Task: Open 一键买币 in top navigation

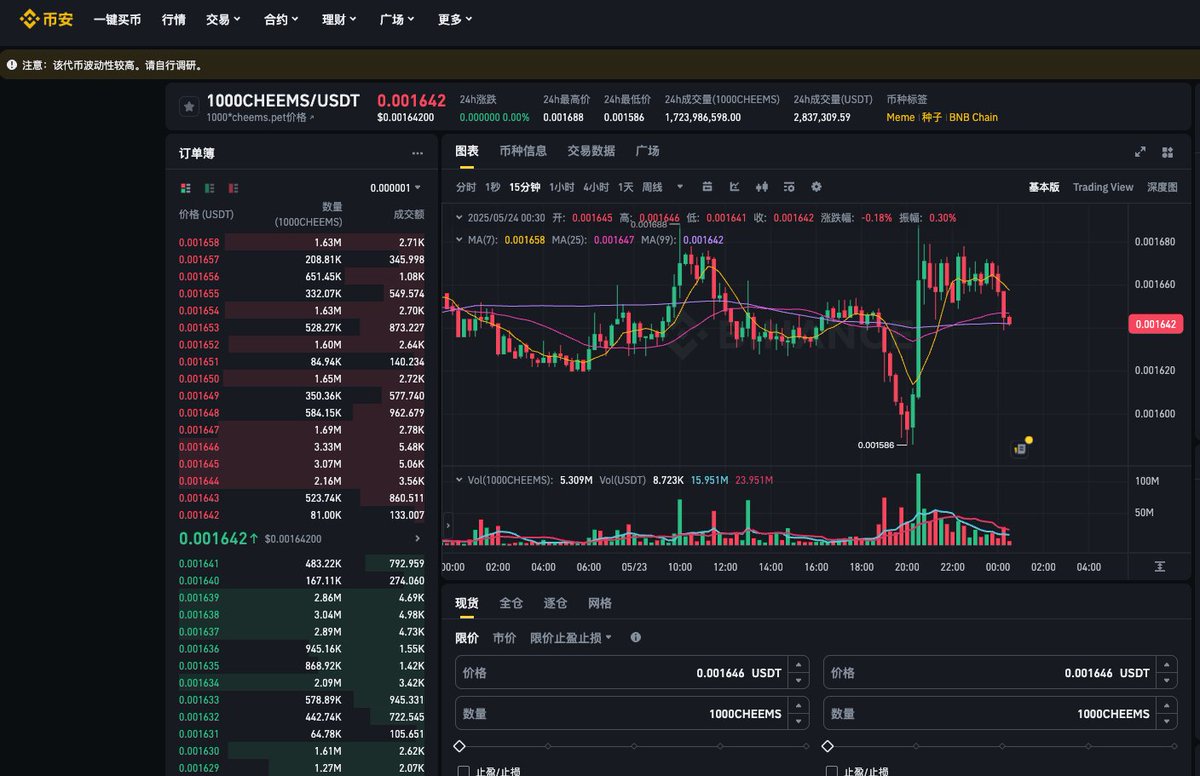Action: point(117,19)
